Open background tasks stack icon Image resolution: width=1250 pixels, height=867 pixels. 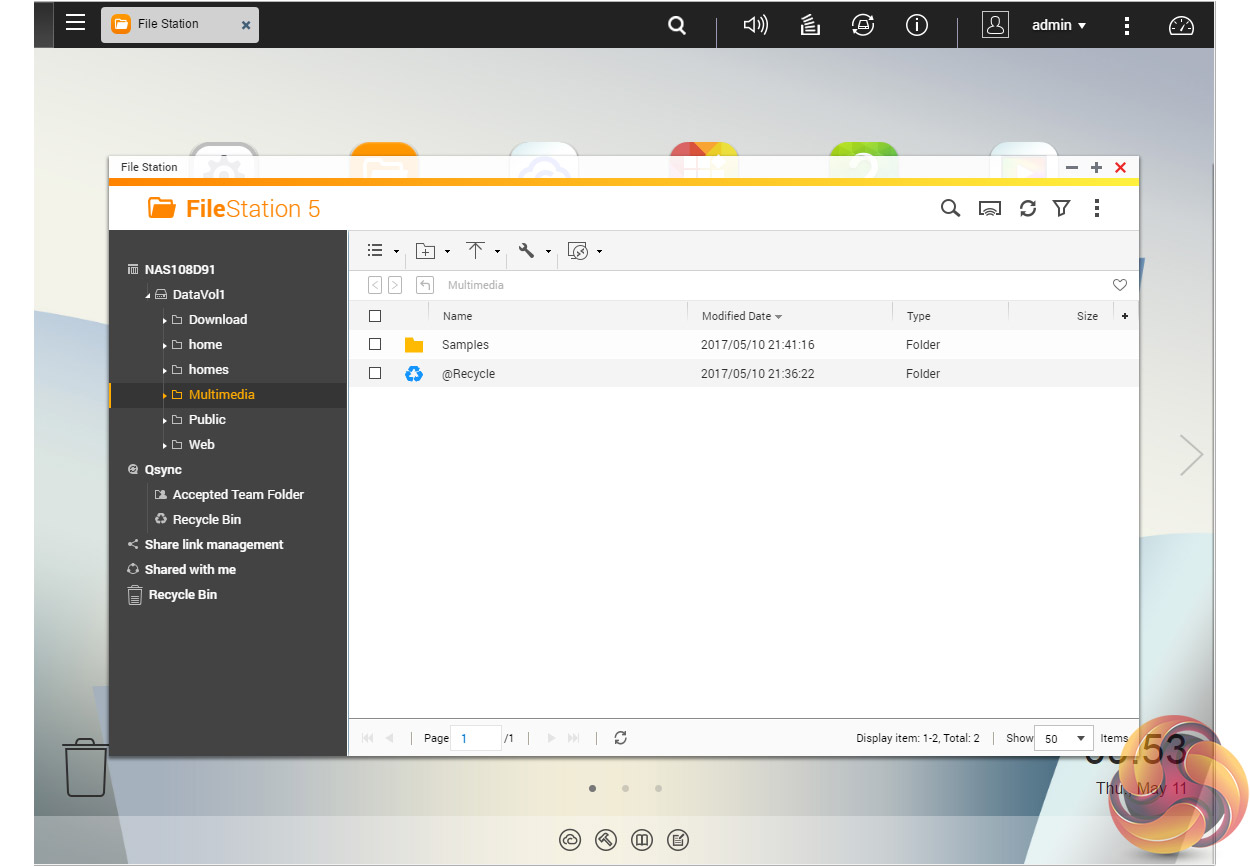click(810, 26)
